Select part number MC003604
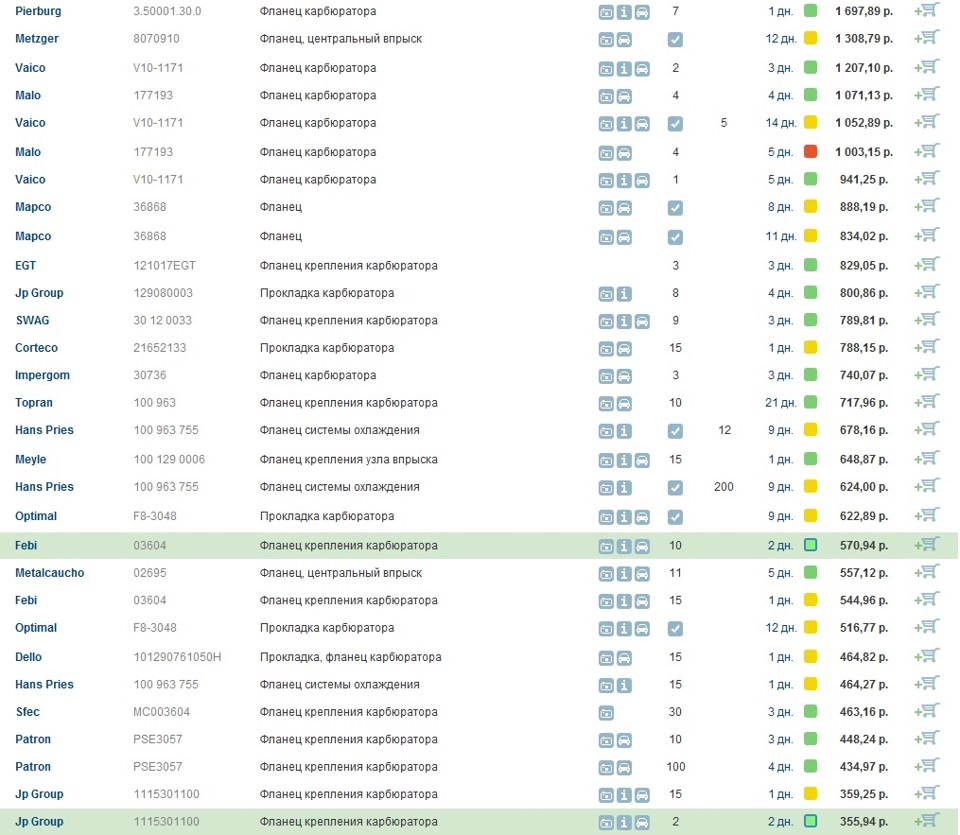 162,712
